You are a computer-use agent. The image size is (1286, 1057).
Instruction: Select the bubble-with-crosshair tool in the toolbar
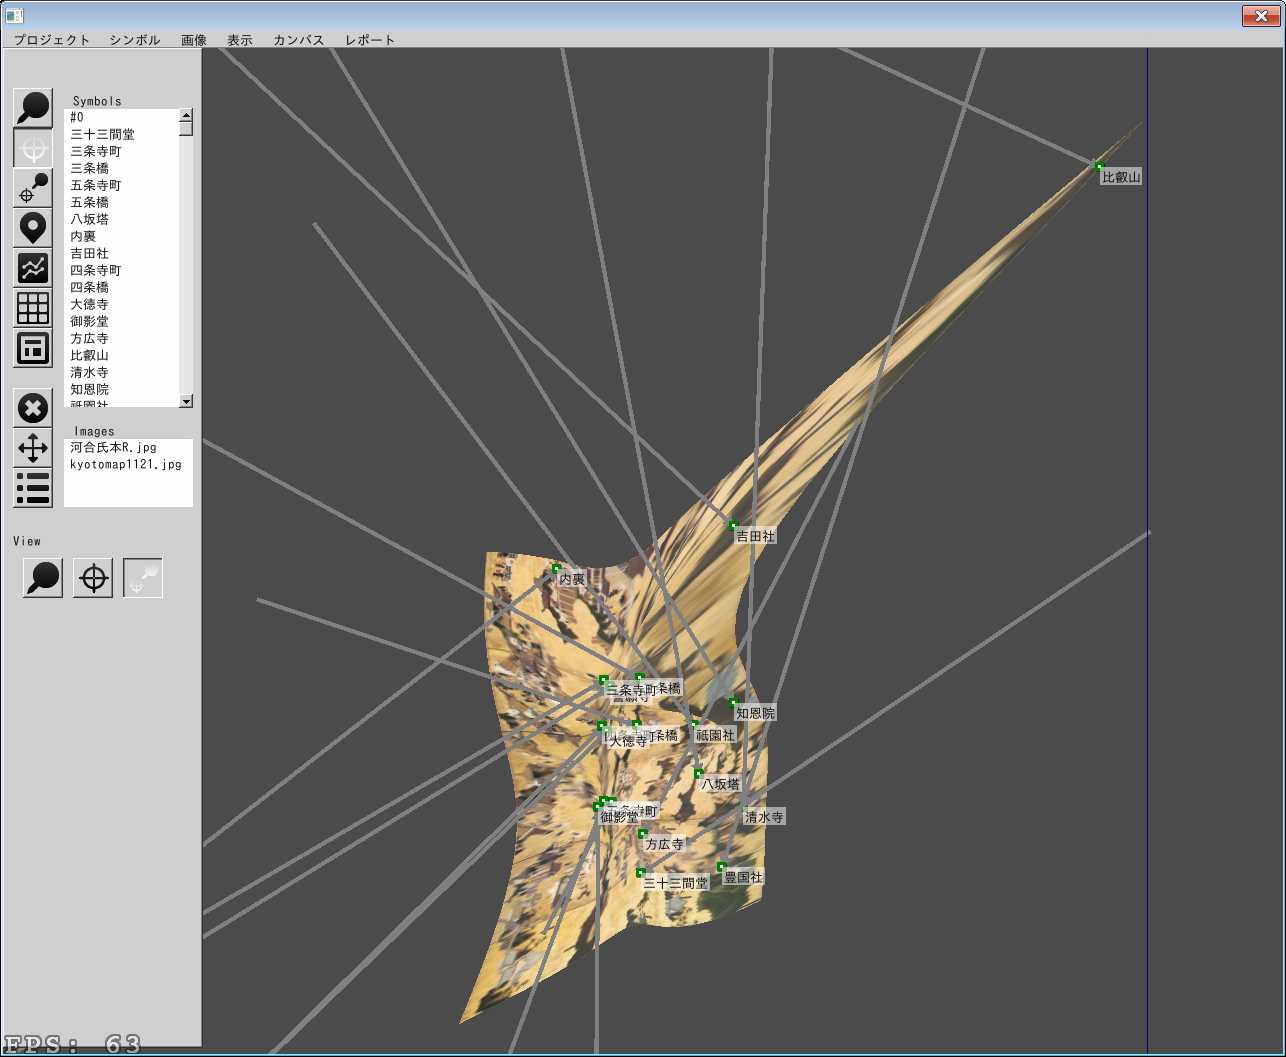pyautogui.click(x=33, y=188)
